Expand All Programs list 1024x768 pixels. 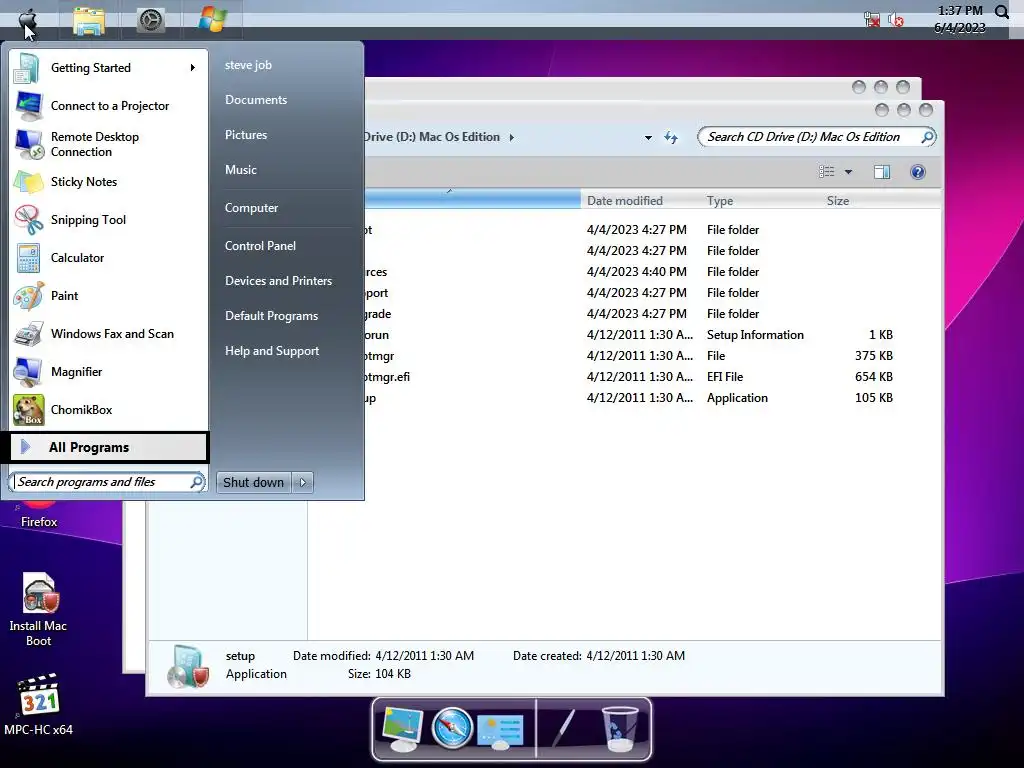[x=108, y=447]
